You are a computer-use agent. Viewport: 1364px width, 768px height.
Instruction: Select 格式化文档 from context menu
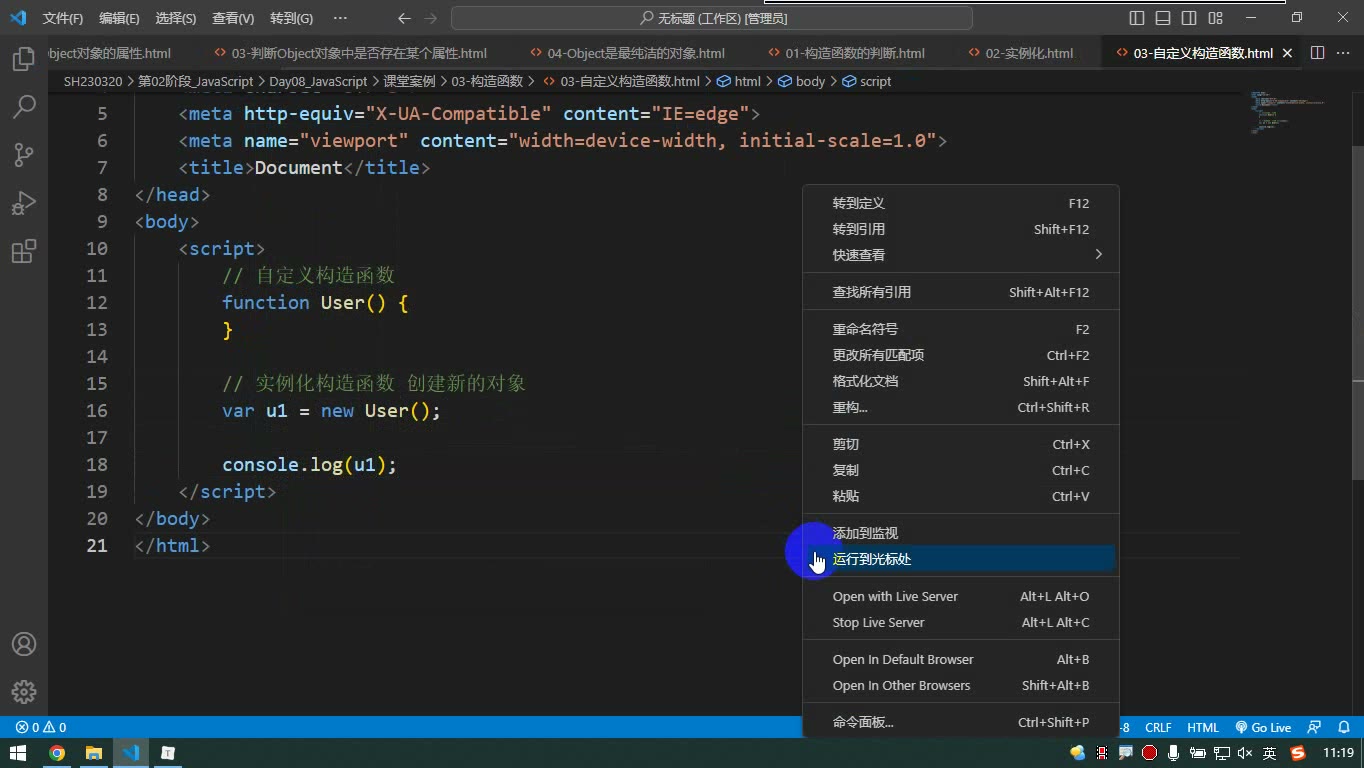960,381
